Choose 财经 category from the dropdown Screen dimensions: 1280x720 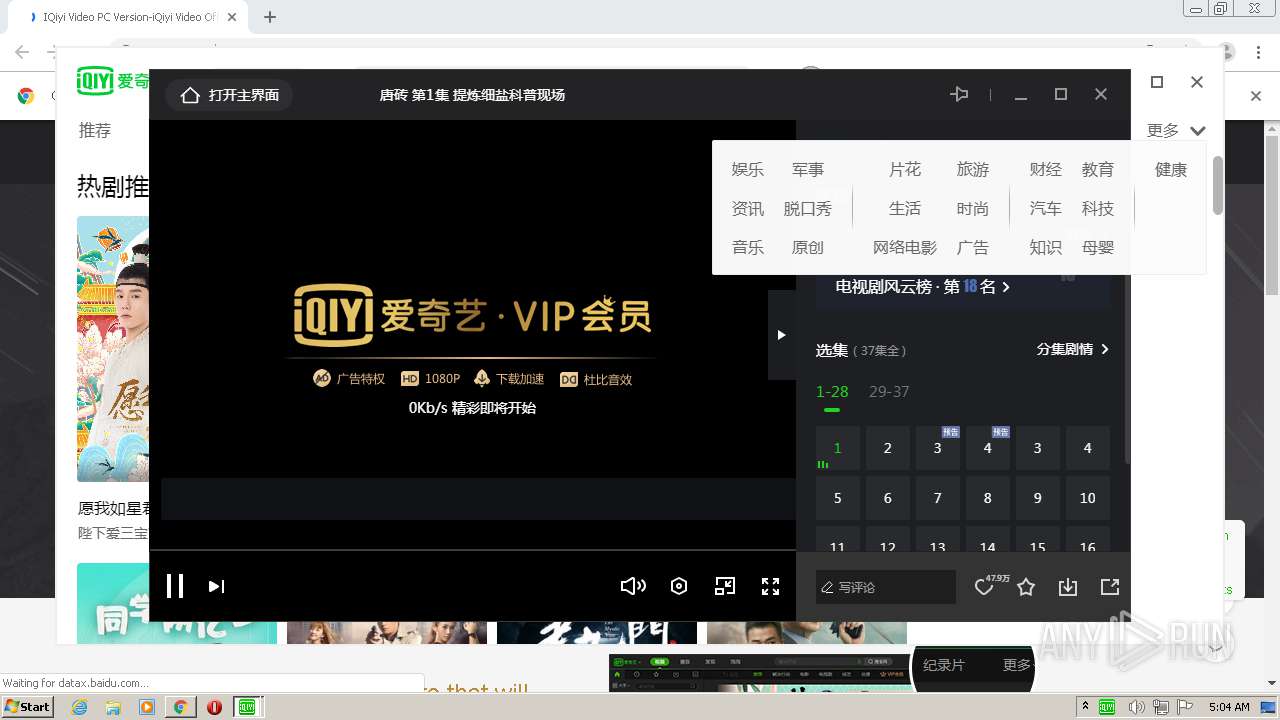pos(1046,170)
